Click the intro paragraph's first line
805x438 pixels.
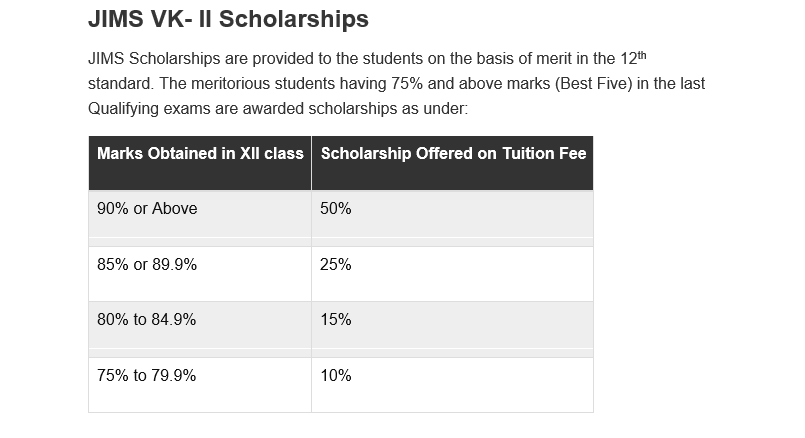pos(360,59)
